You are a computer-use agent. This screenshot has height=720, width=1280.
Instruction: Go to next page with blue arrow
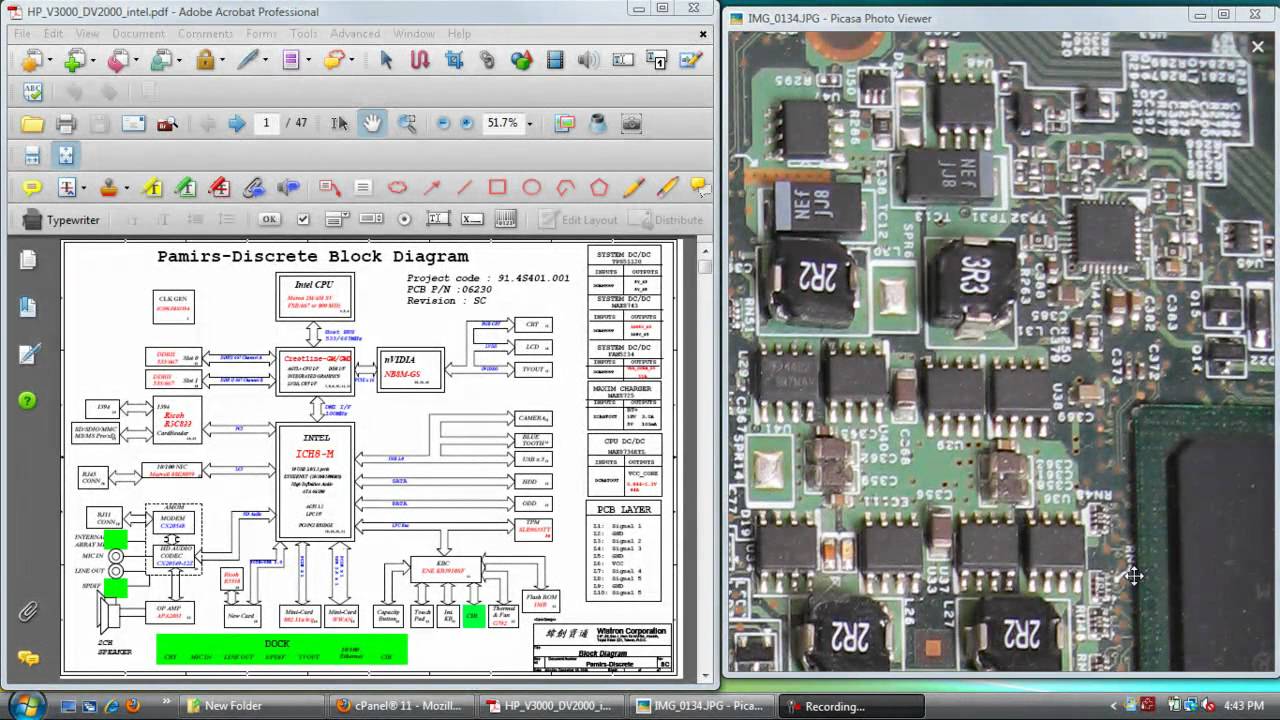237,124
